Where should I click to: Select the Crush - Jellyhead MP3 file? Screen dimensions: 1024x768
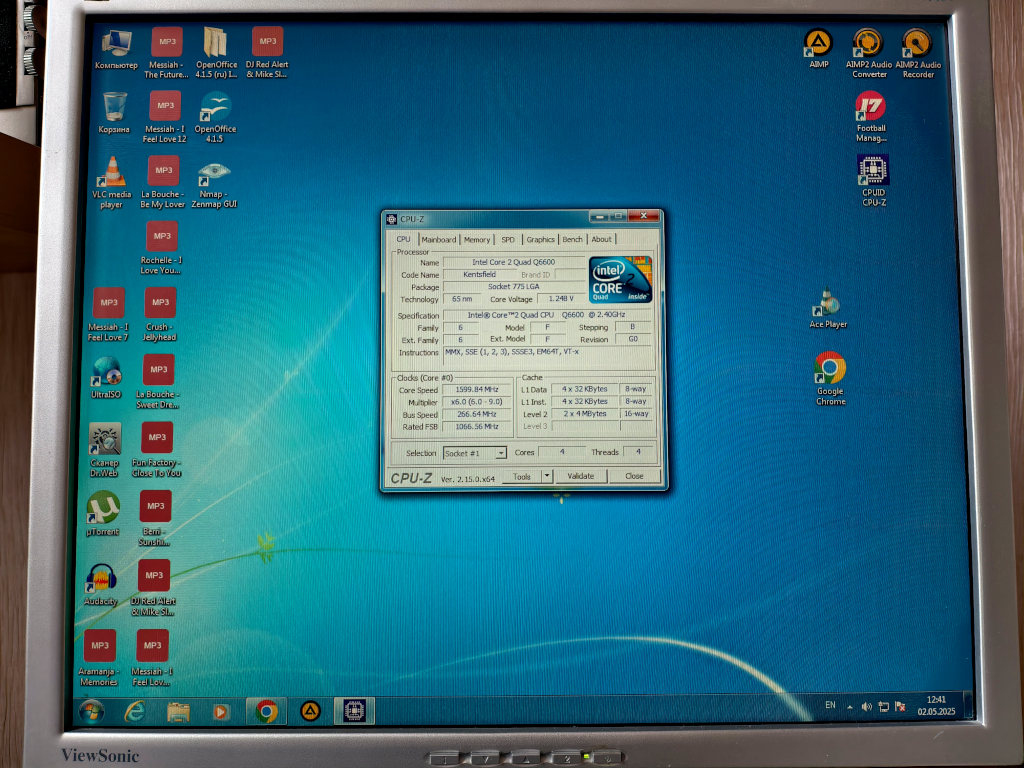[x=160, y=315]
